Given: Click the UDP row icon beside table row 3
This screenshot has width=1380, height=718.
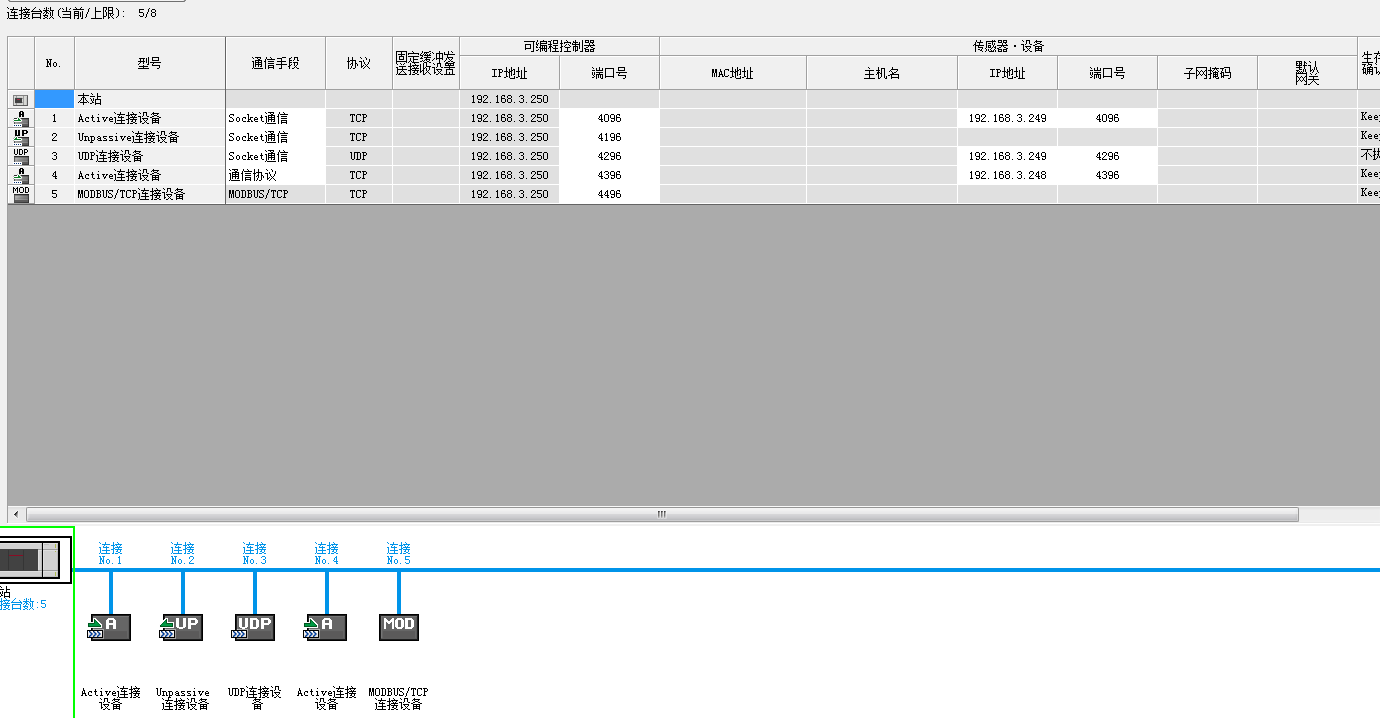Looking at the screenshot, I should [x=21, y=156].
